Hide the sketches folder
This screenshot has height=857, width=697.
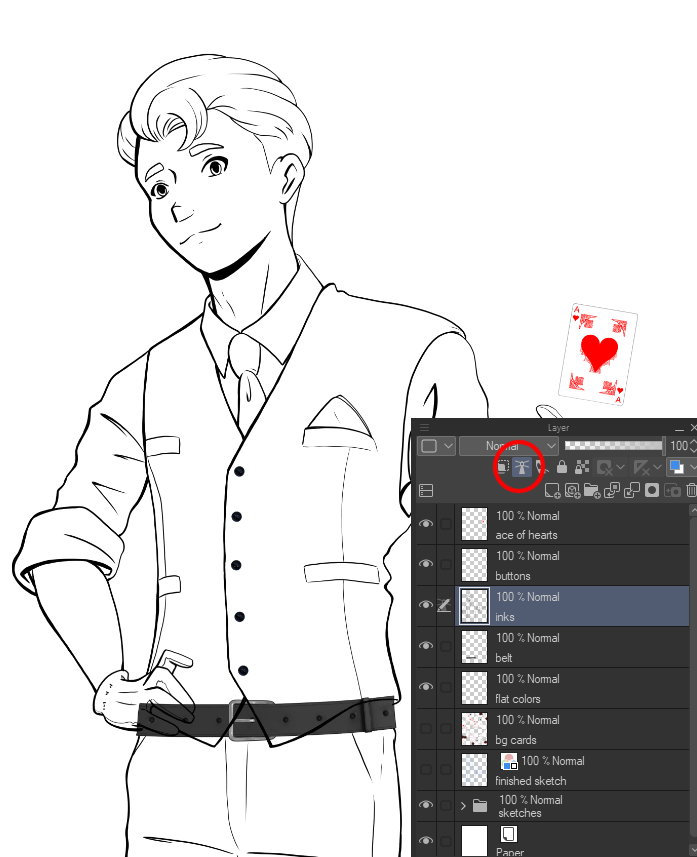click(426, 805)
